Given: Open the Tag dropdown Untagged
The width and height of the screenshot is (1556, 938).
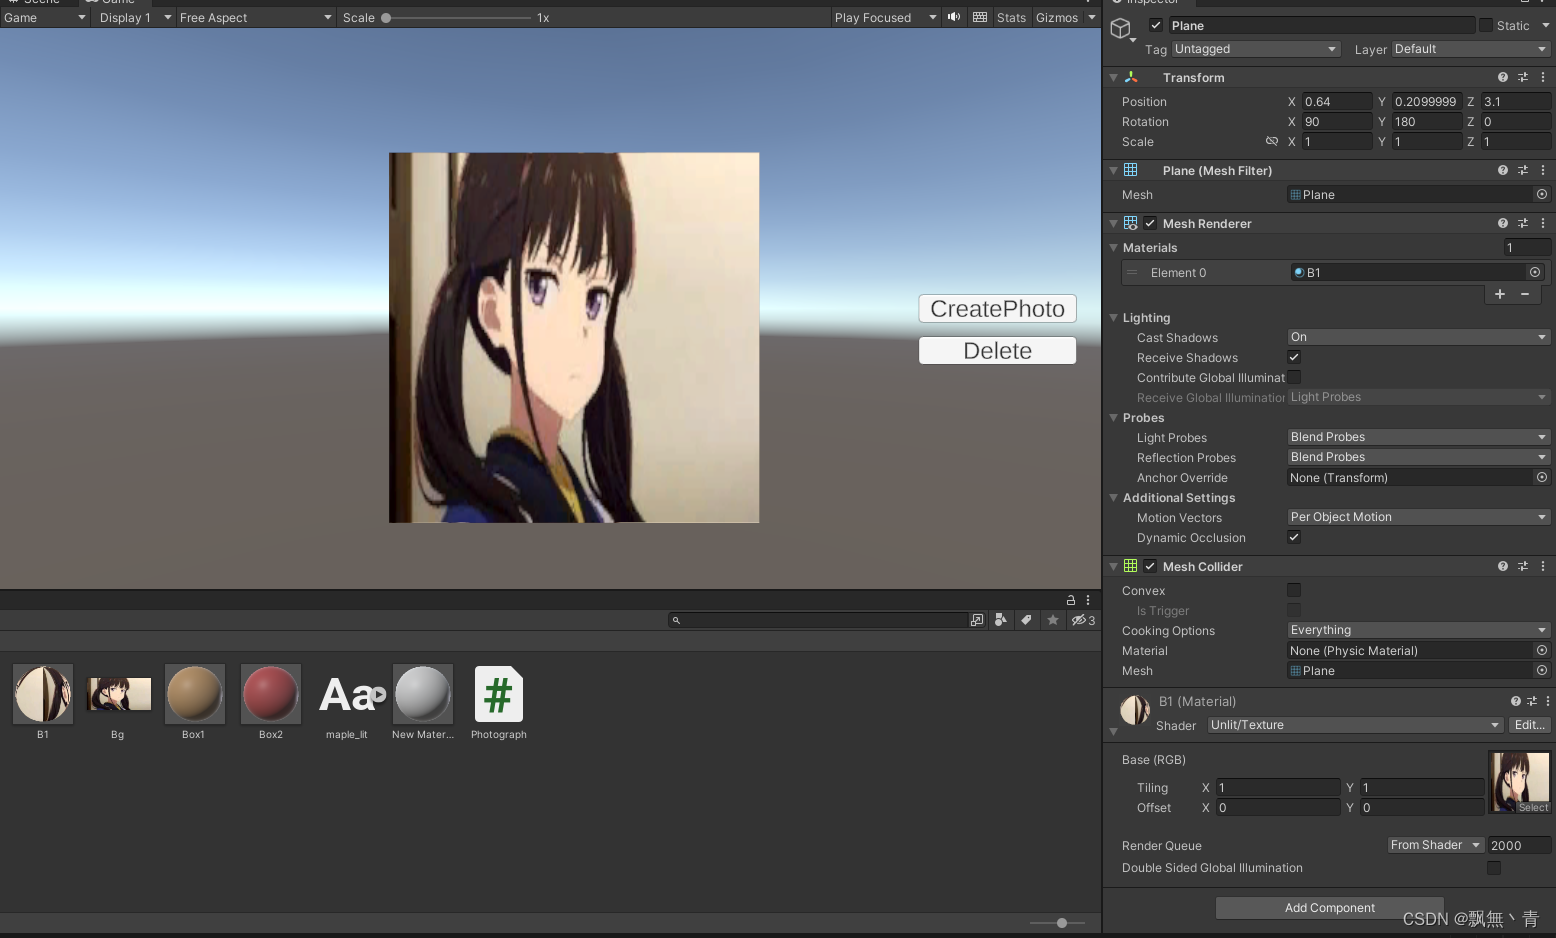Looking at the screenshot, I should point(1256,49).
